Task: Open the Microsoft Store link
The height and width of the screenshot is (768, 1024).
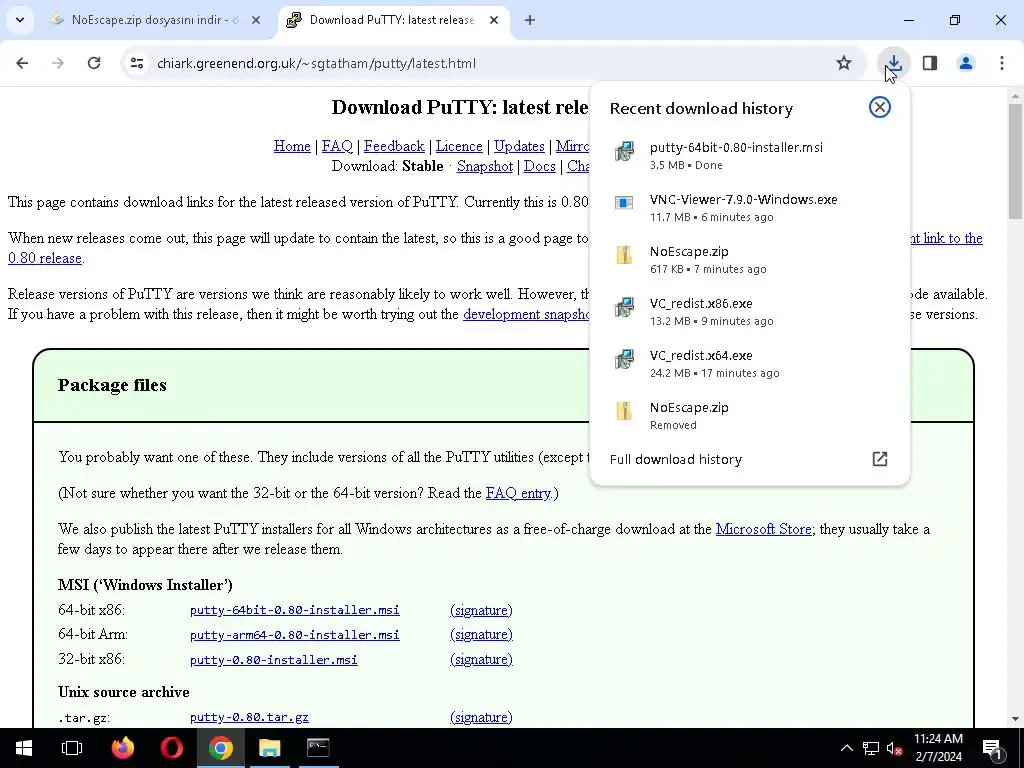Action: 763,530
